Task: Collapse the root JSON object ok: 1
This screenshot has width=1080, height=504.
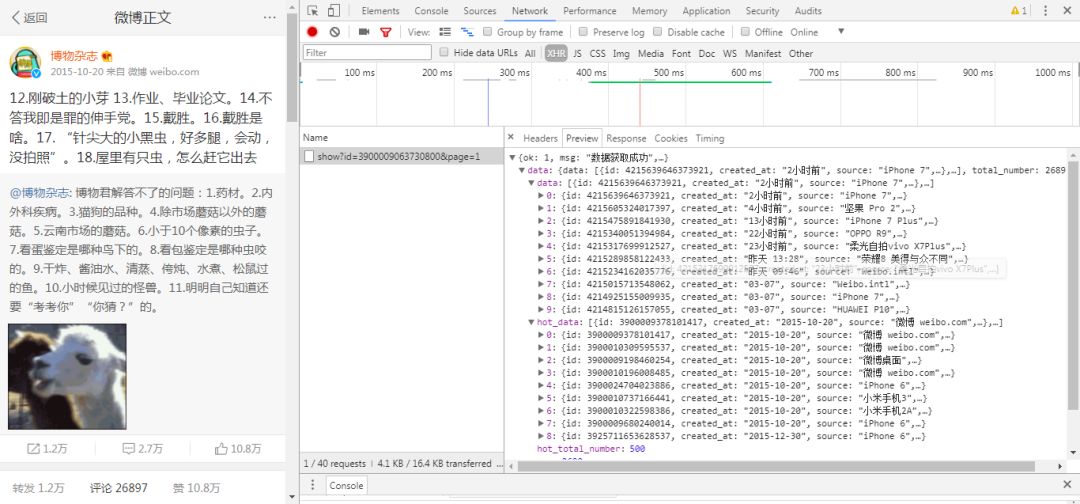Action: [x=512, y=158]
